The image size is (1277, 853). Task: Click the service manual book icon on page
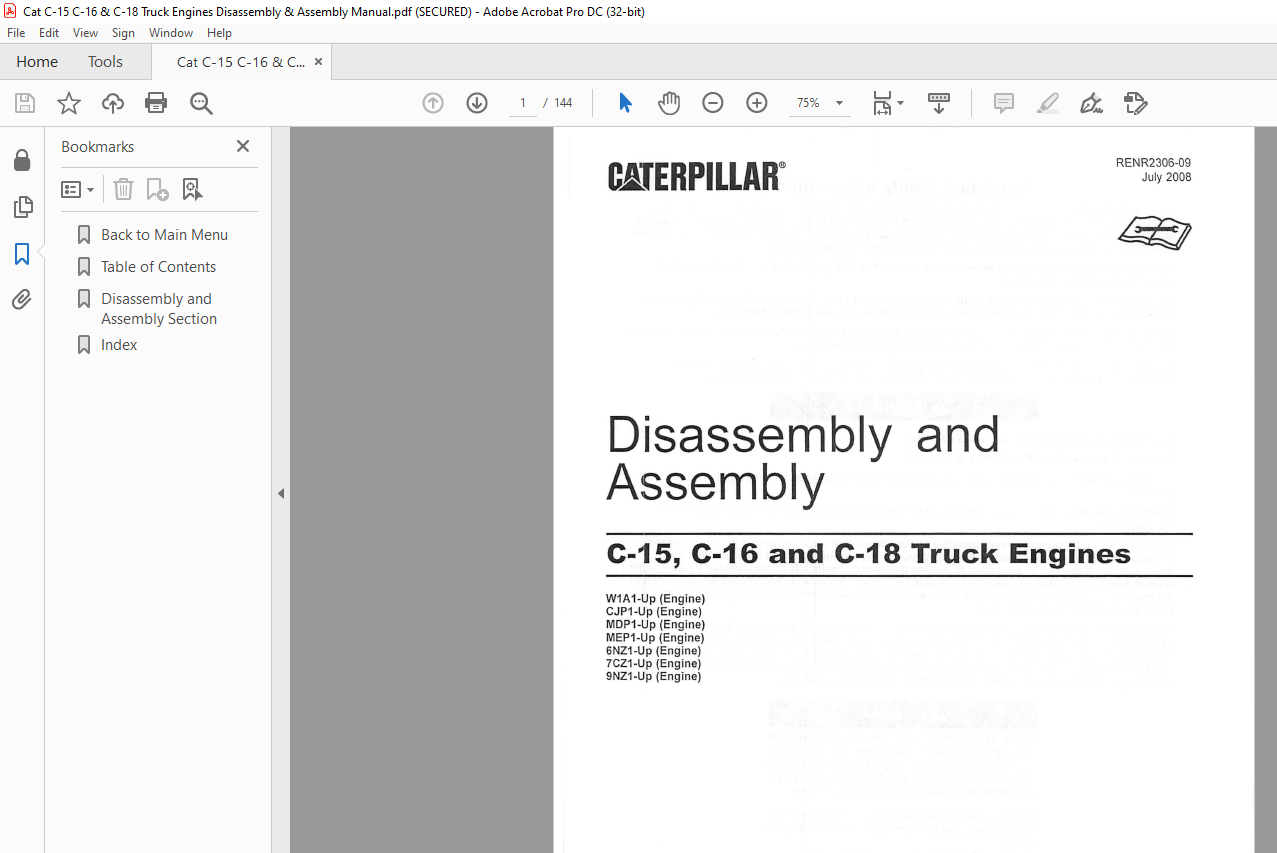(1155, 233)
